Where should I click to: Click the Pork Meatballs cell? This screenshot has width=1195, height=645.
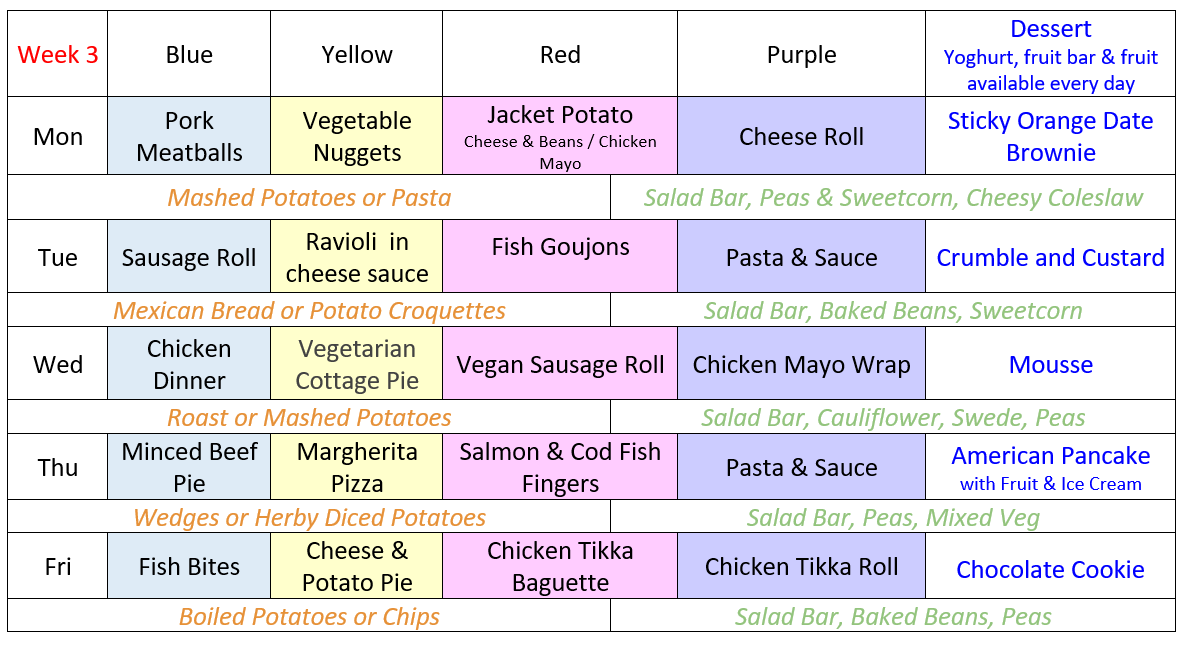coord(189,136)
